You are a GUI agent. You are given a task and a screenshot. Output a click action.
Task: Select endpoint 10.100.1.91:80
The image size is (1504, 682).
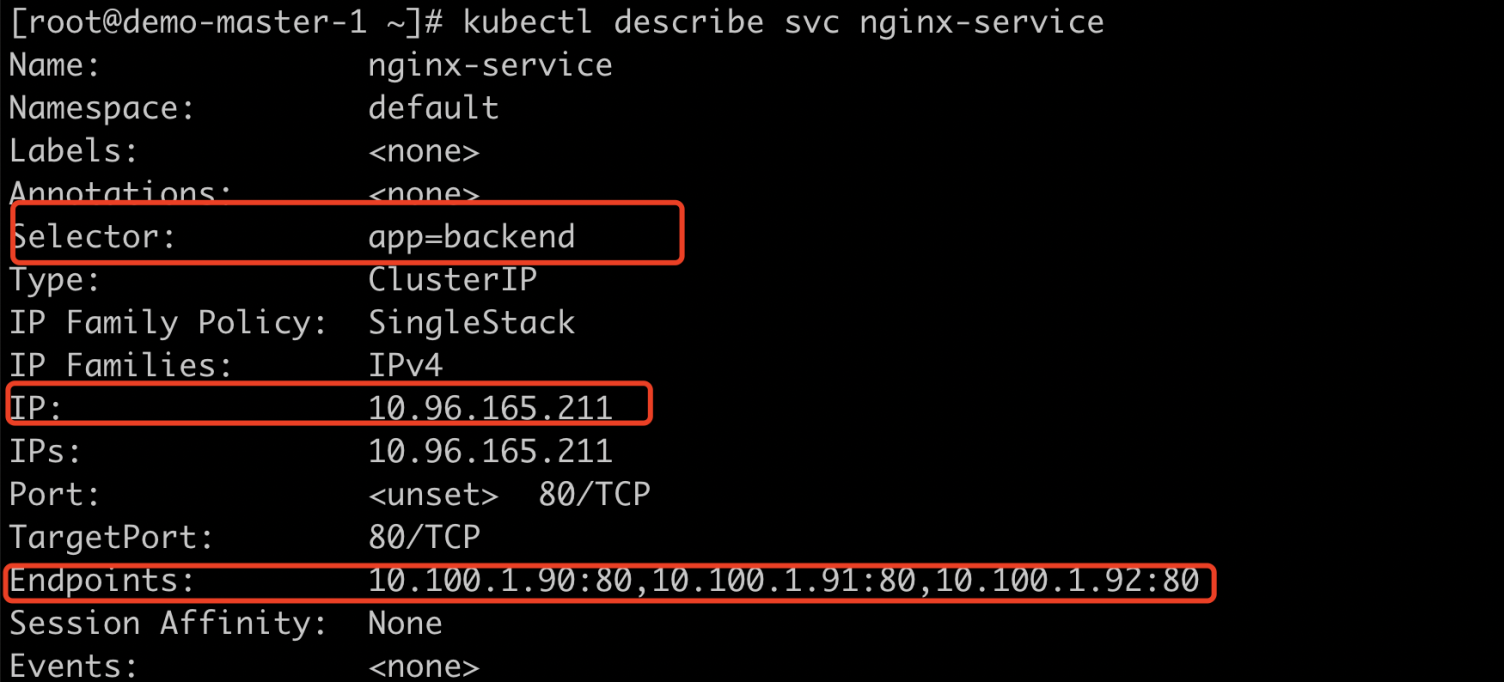pos(783,580)
